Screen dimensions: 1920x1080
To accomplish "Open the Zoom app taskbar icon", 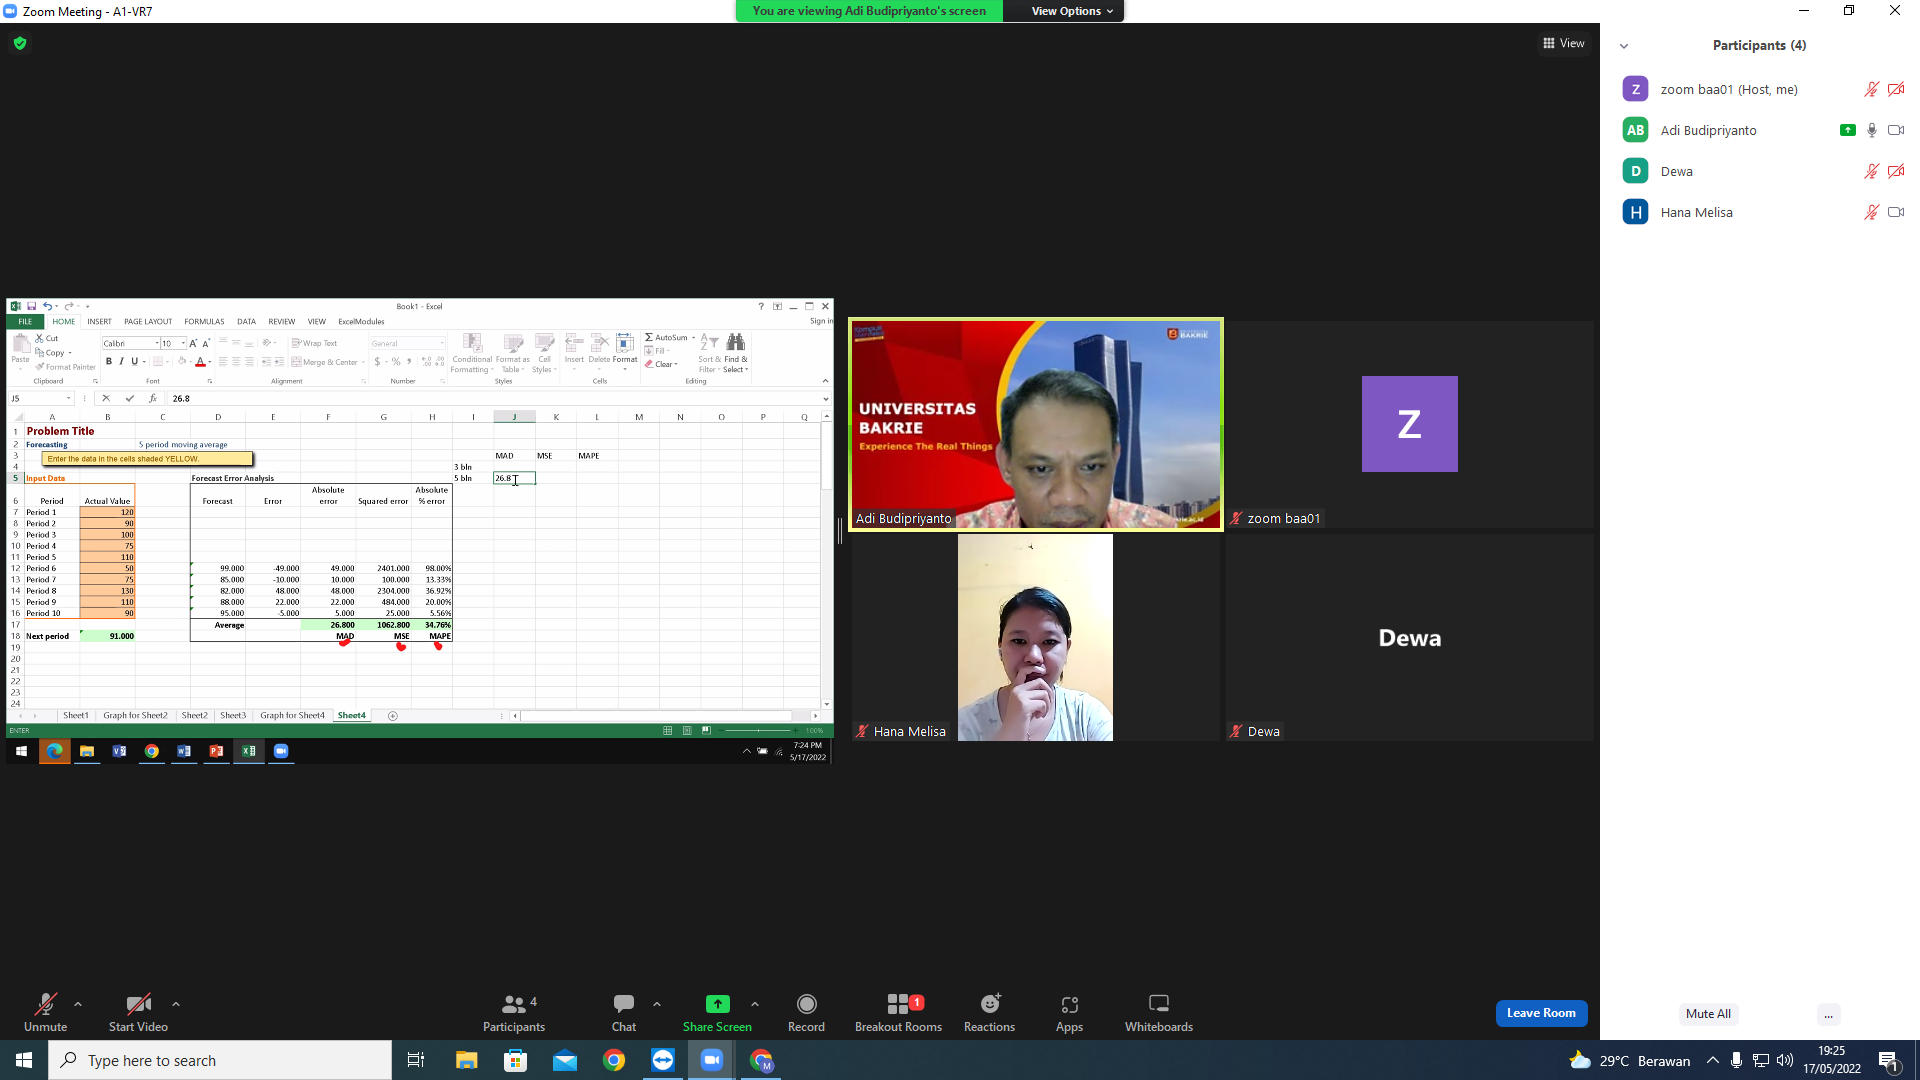I will pos(712,1060).
